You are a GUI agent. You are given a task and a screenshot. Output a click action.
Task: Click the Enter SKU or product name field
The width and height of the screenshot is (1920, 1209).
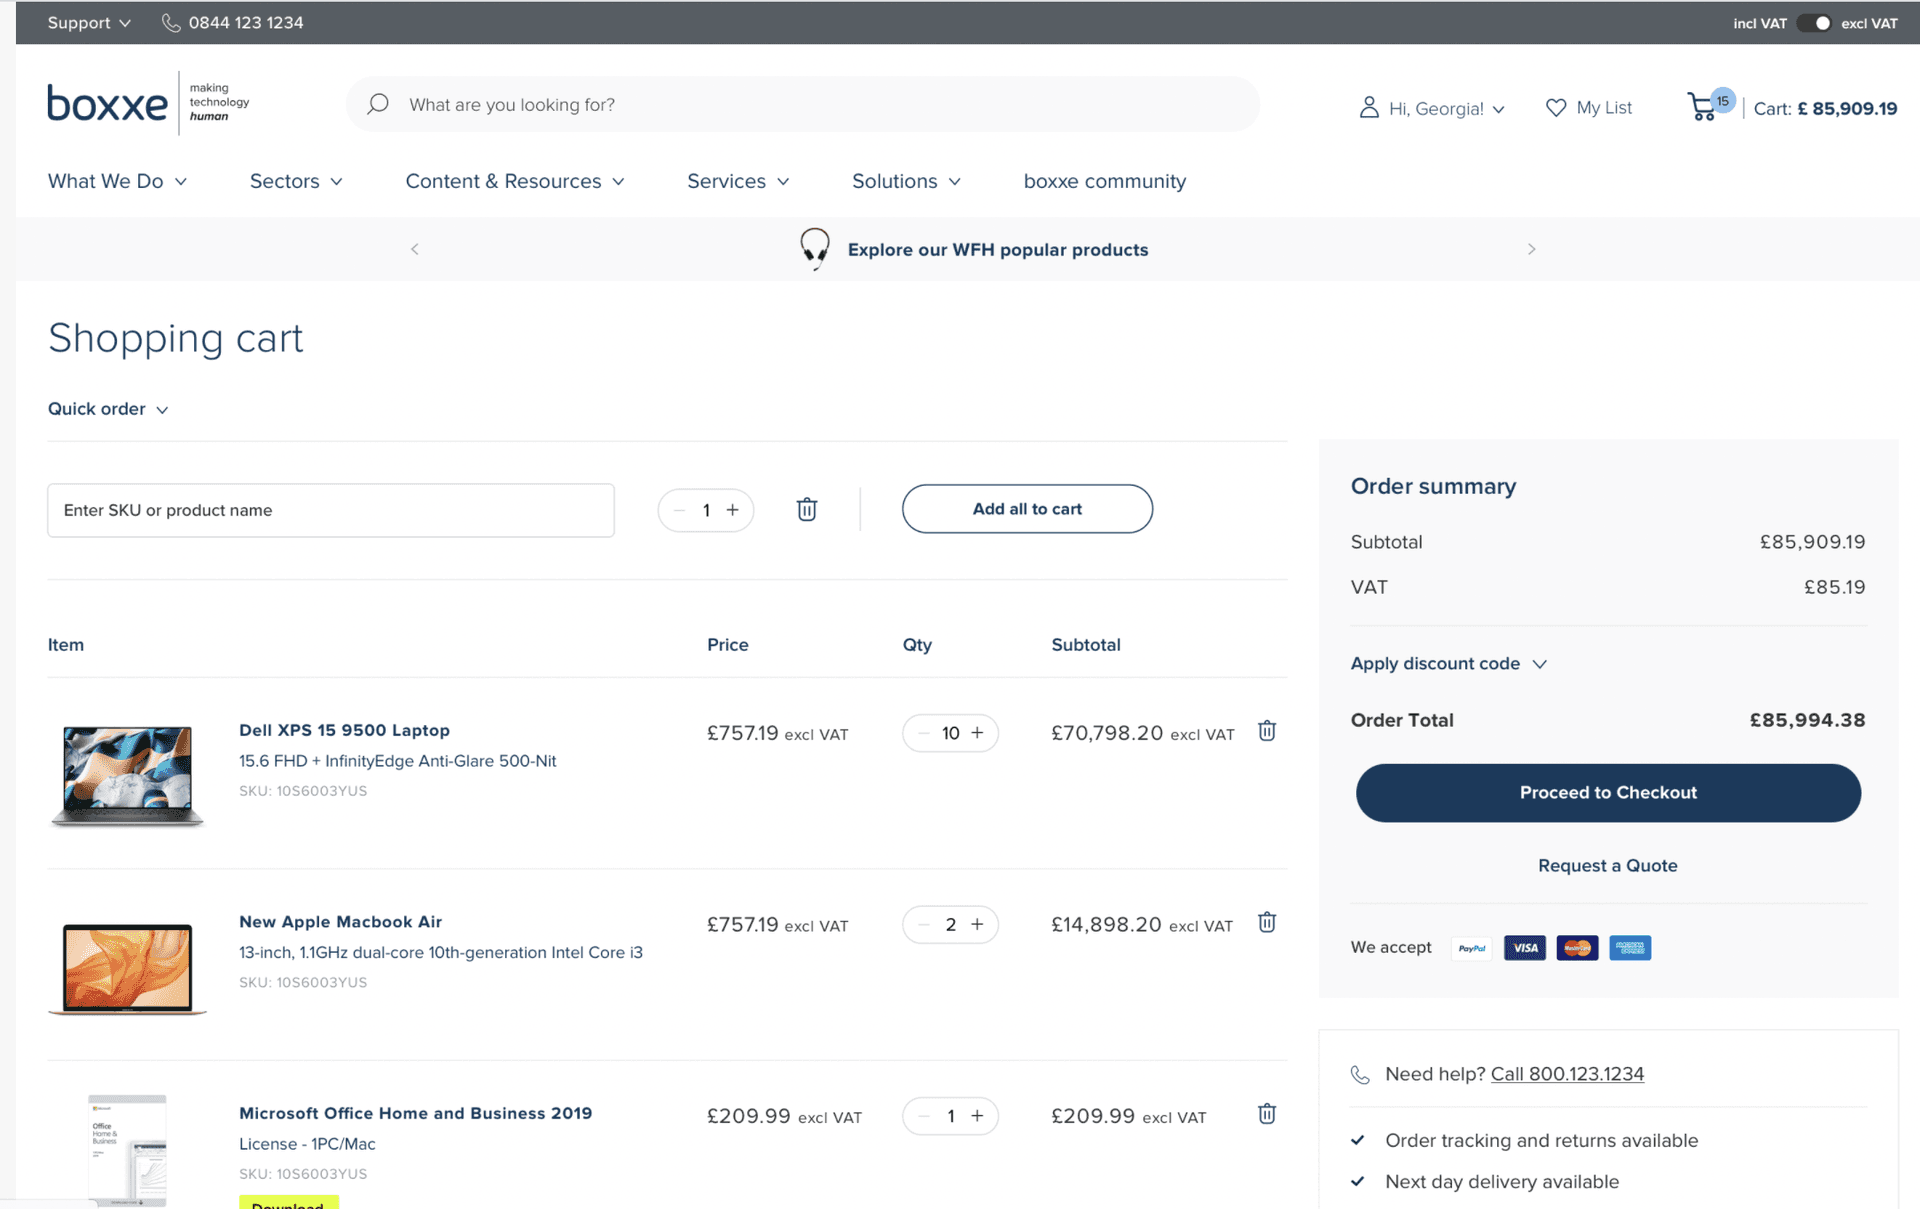click(331, 510)
